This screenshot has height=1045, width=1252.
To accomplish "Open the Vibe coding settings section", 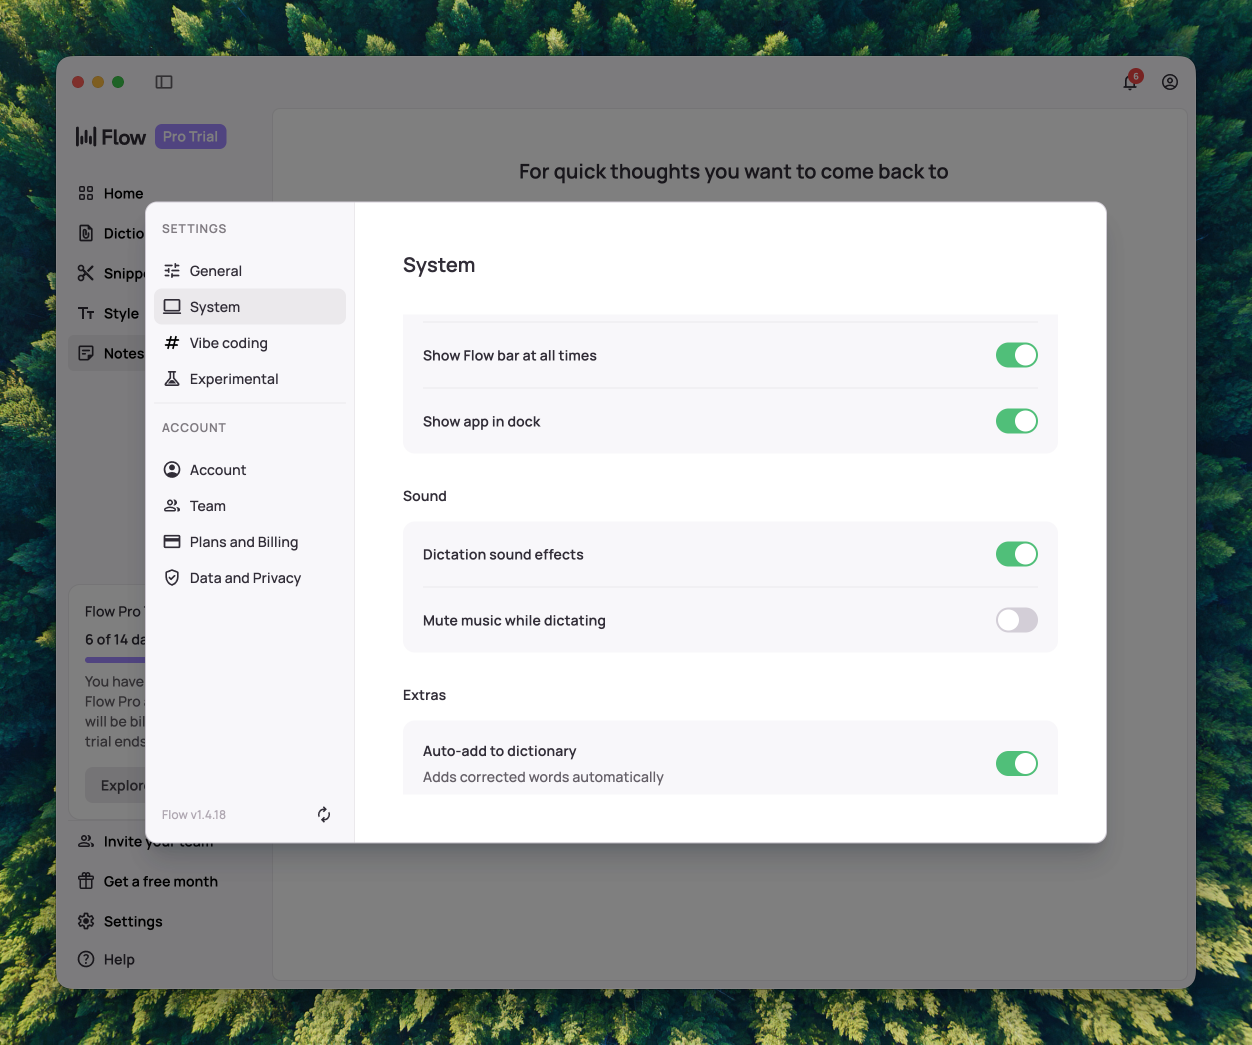I will click(x=228, y=343).
